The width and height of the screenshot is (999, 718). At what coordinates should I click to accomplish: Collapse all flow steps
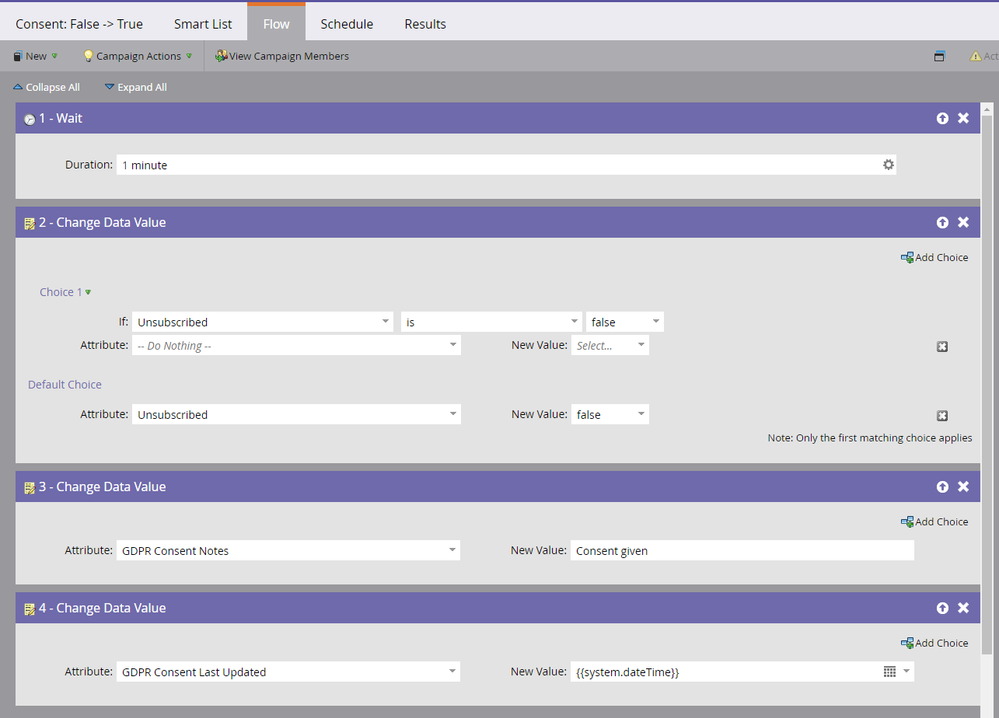click(46, 88)
